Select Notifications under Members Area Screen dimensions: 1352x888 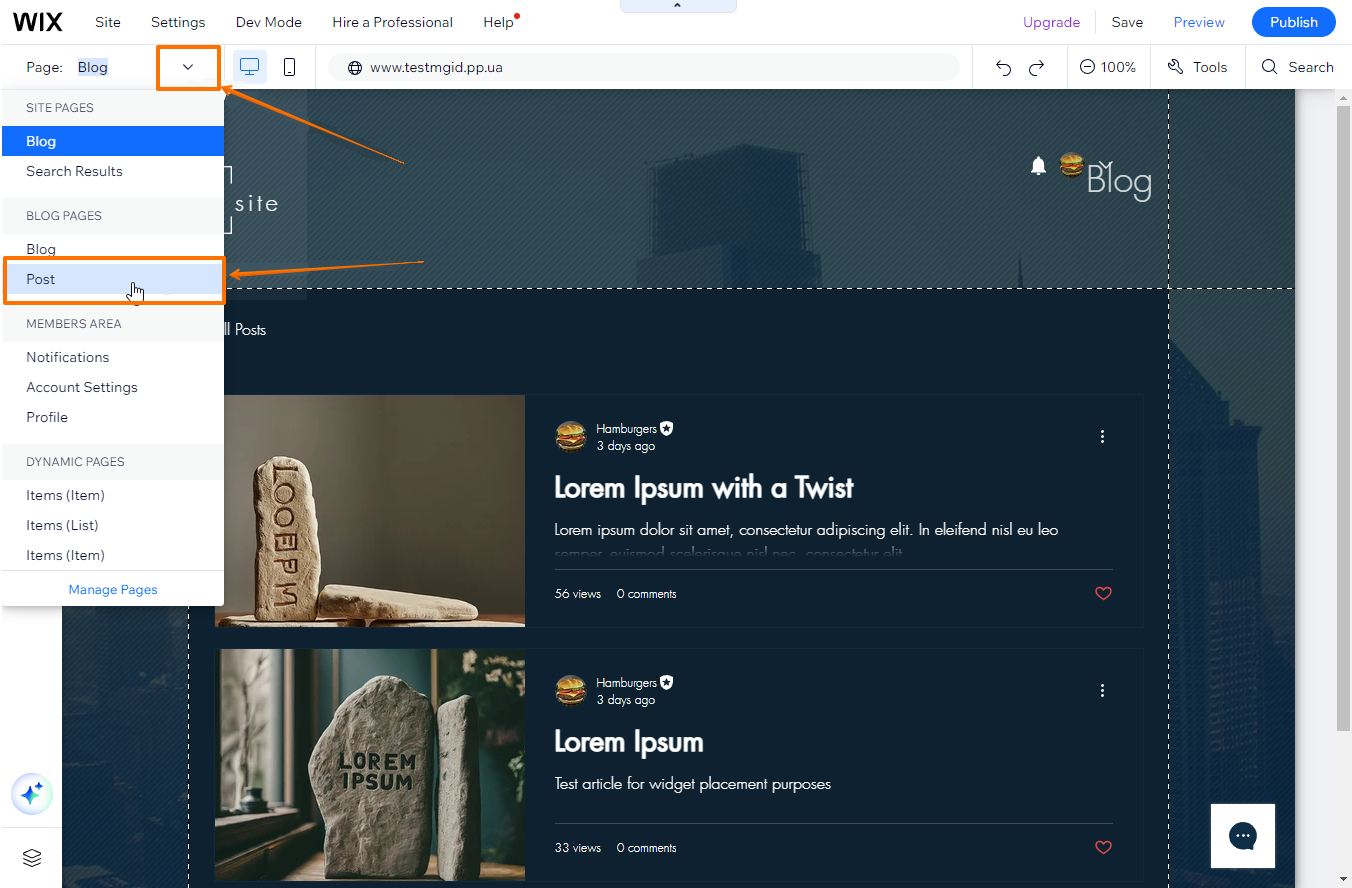[x=67, y=357]
